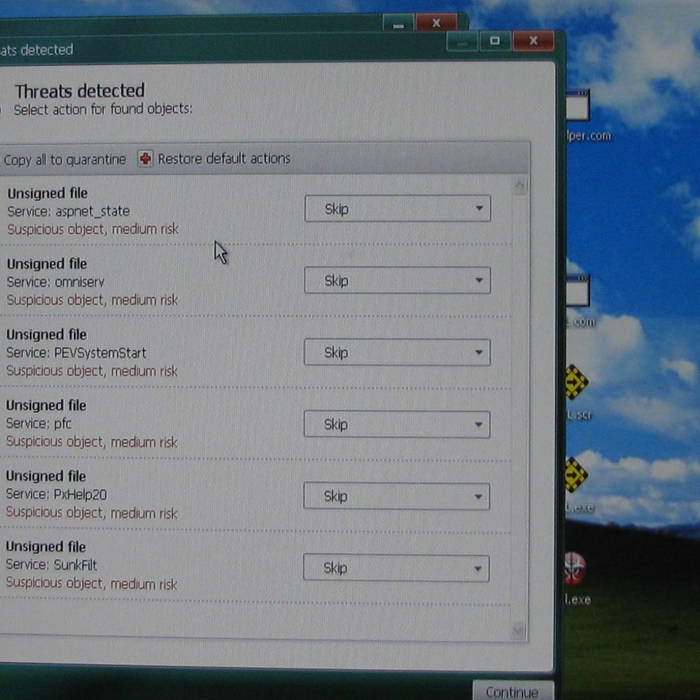Image resolution: width=700 pixels, height=700 pixels.
Task: Click the Continue button
Action: [512, 691]
